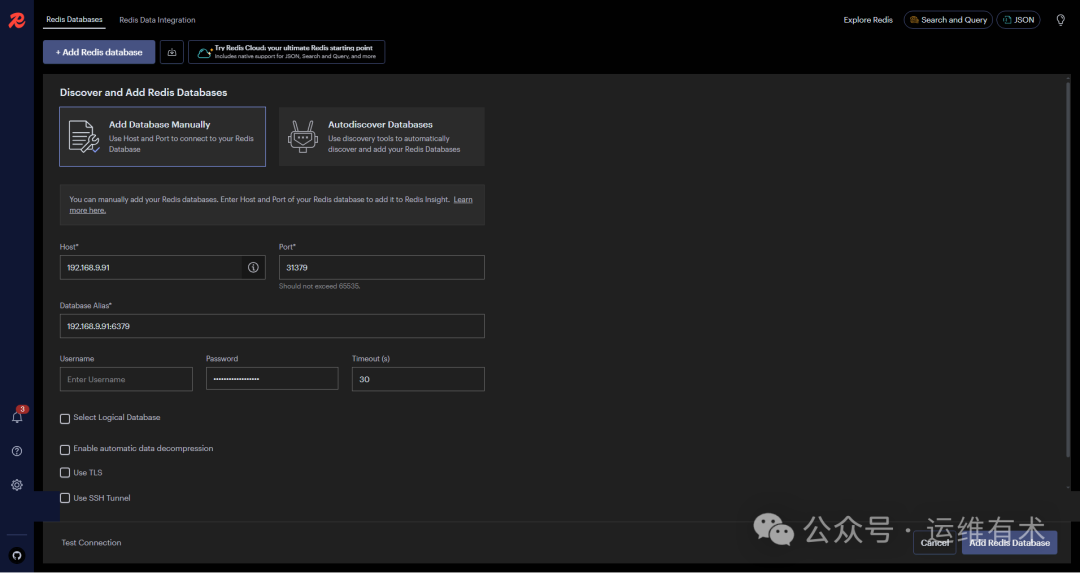
Task: Toggle the Use SSH Tunnel checkbox
Action: [x=65, y=498]
